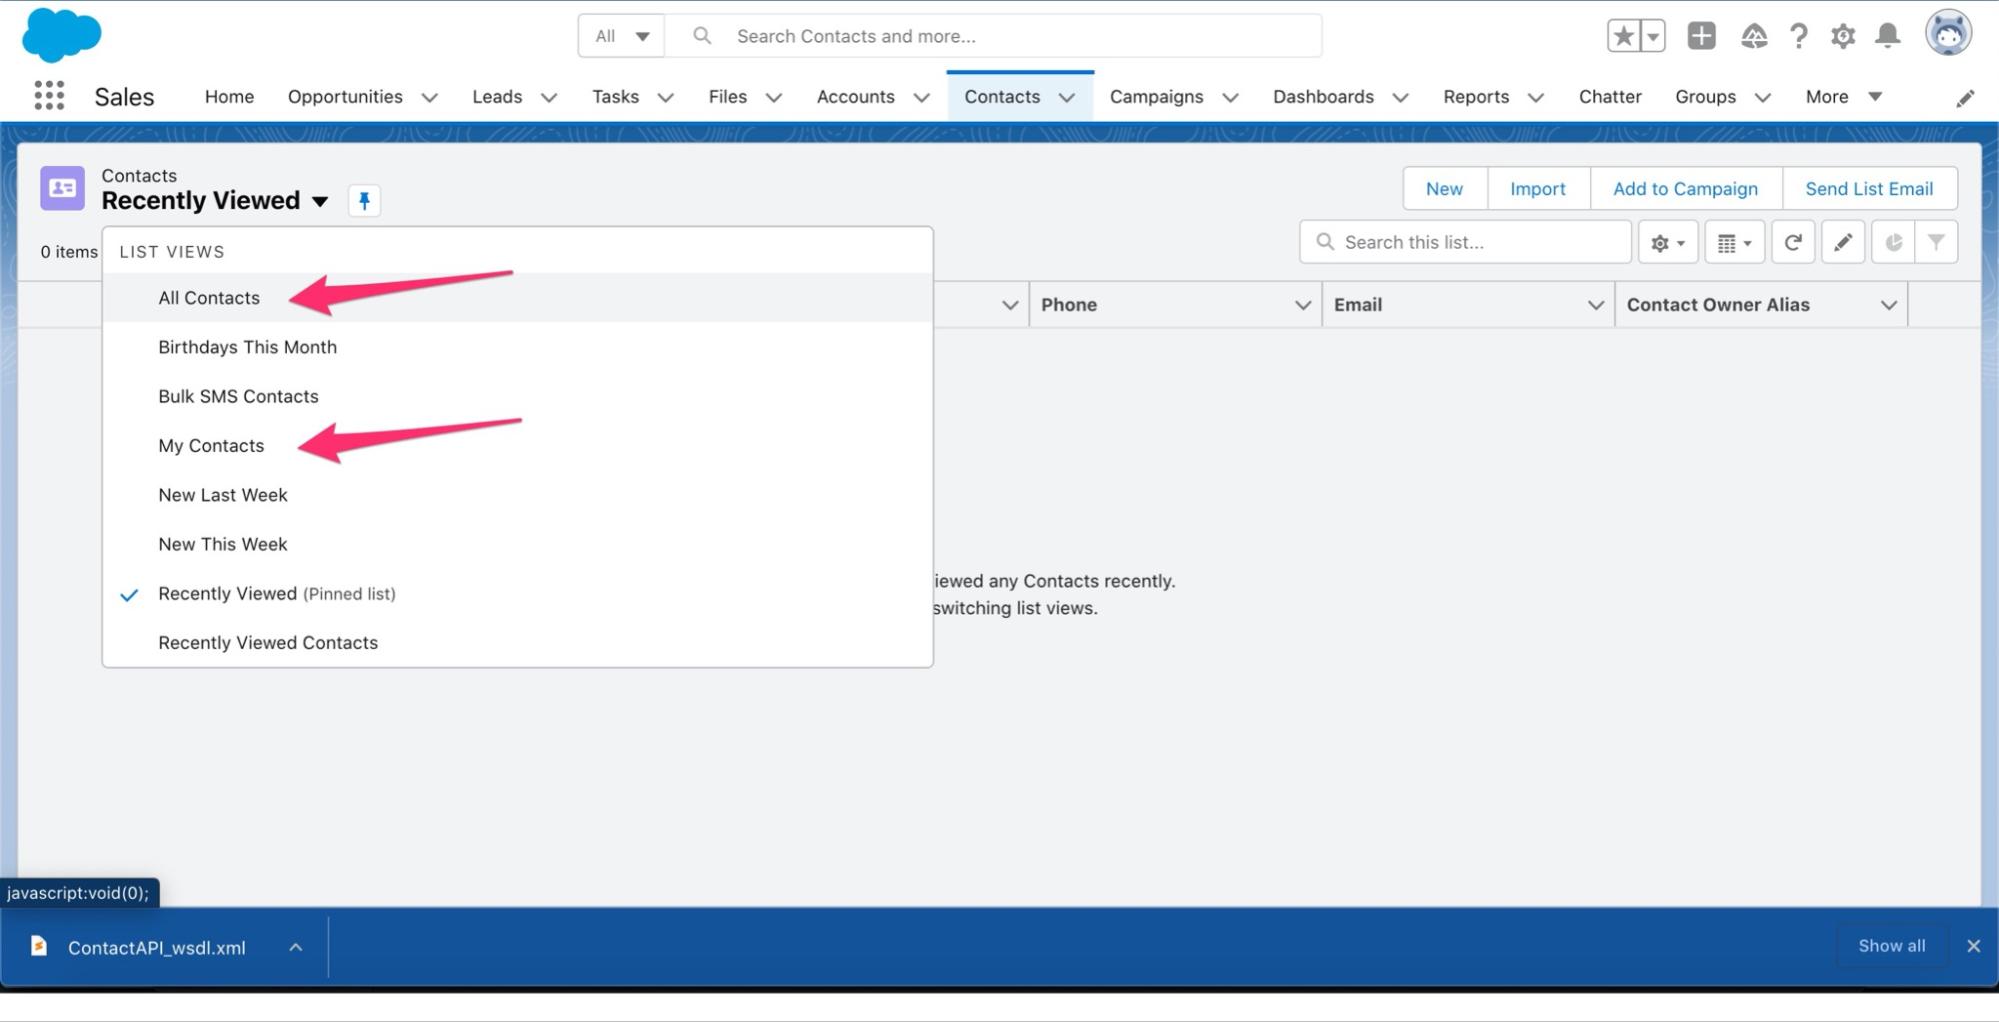Select All Contacts list view
The image size is (1999, 1022).
point(209,298)
